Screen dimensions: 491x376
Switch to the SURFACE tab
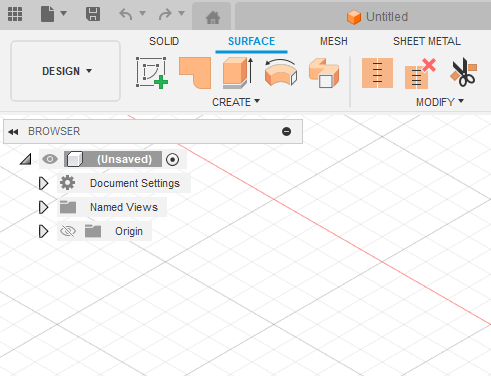point(251,41)
